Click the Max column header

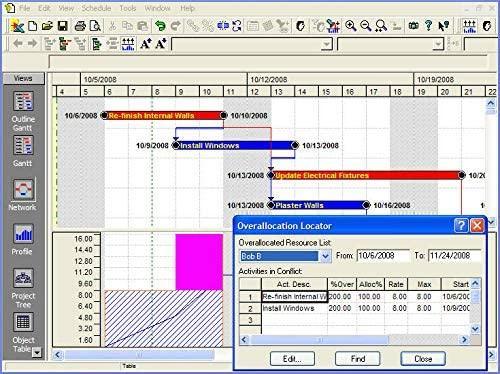(x=424, y=284)
